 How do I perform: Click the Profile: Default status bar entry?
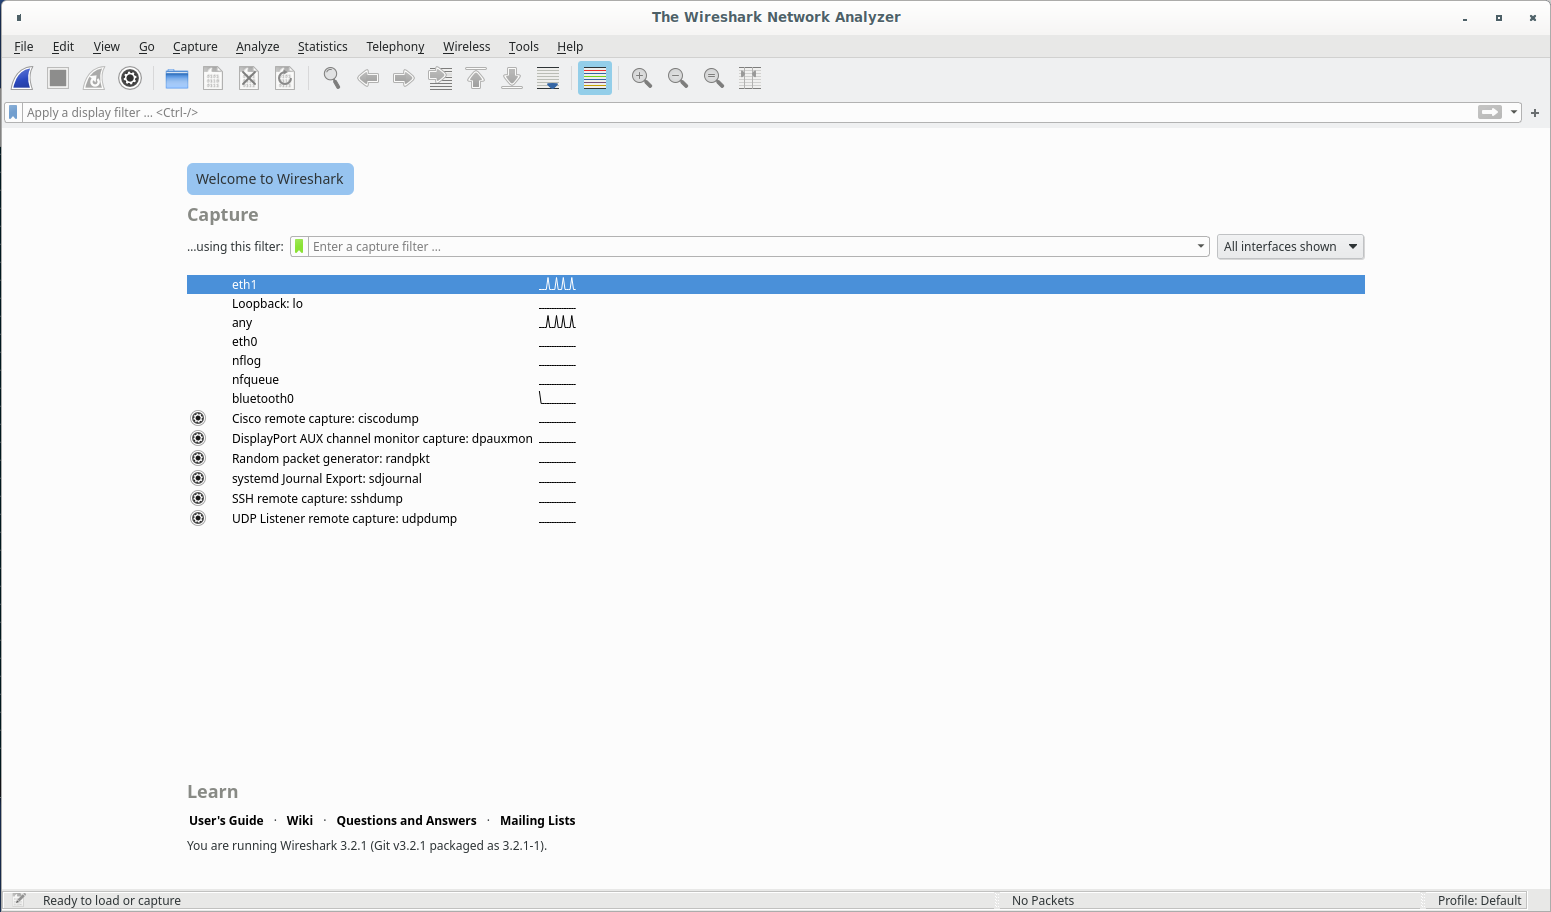pyautogui.click(x=1479, y=900)
